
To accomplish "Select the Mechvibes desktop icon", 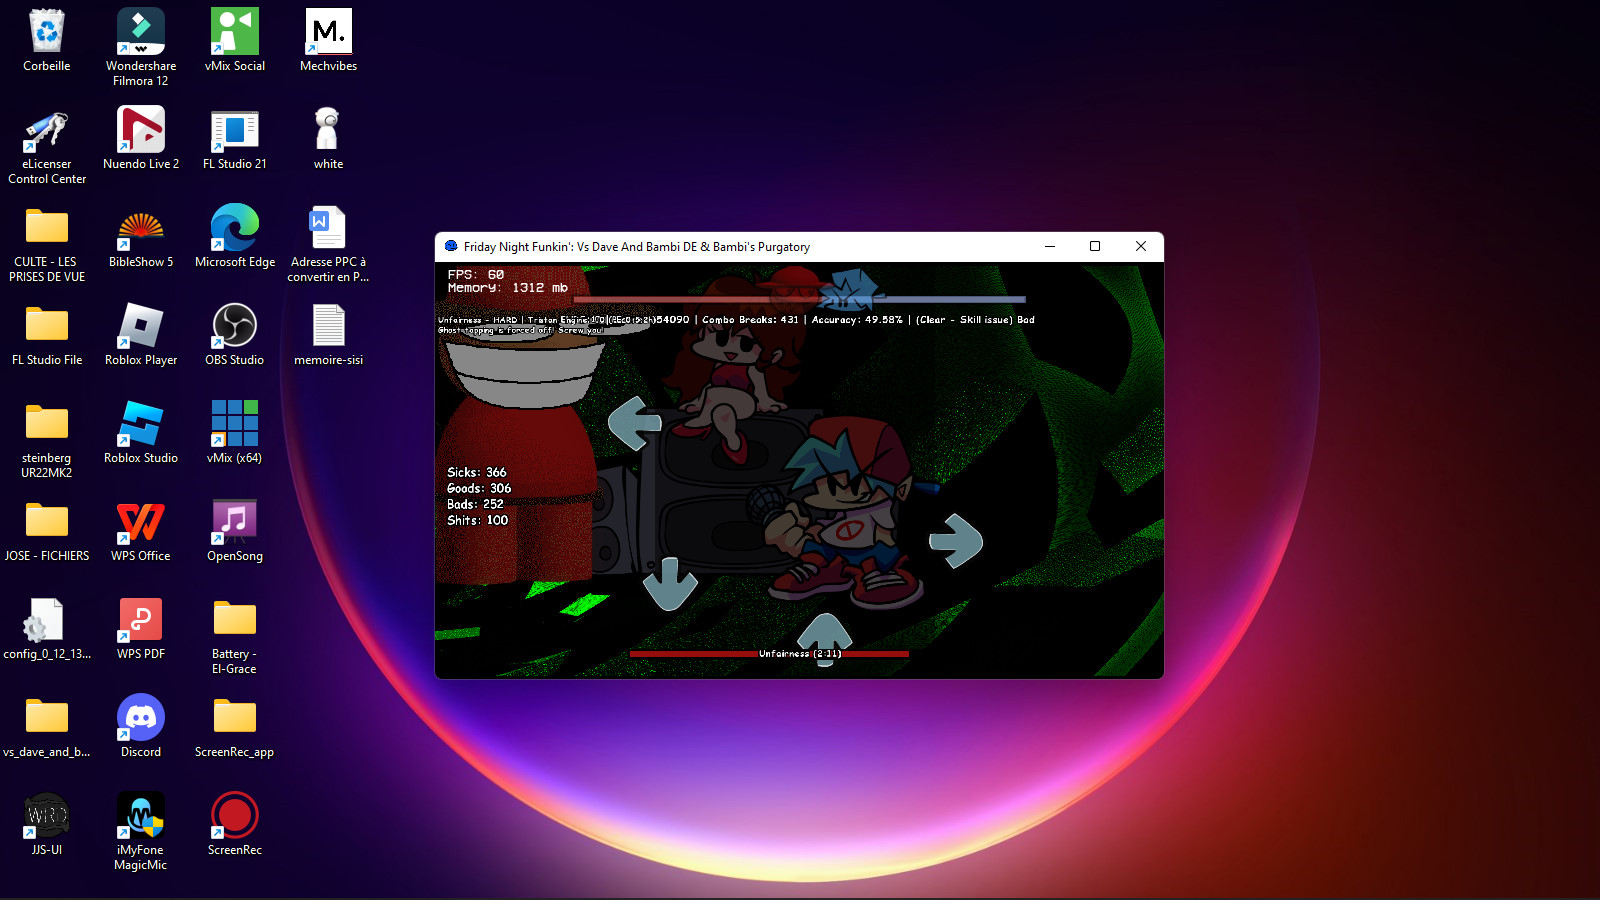I will click(x=329, y=42).
